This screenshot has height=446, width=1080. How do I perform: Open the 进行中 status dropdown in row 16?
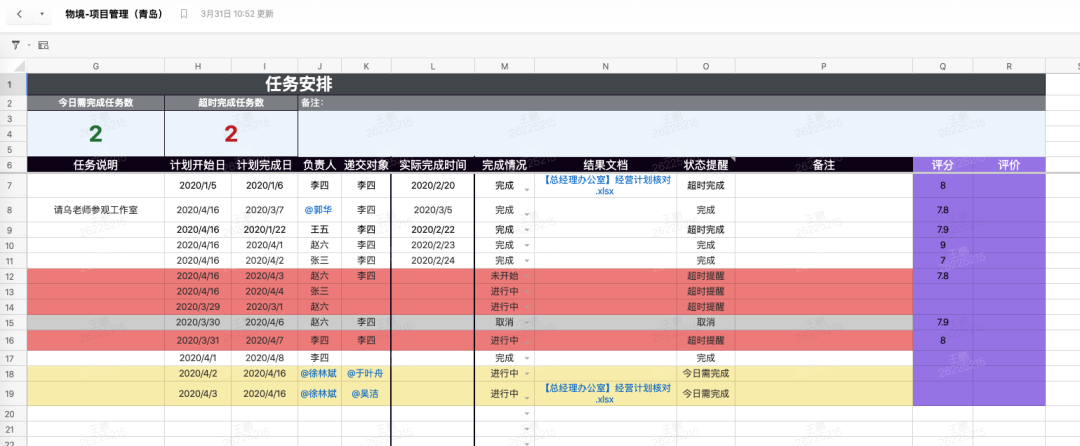pos(527,341)
